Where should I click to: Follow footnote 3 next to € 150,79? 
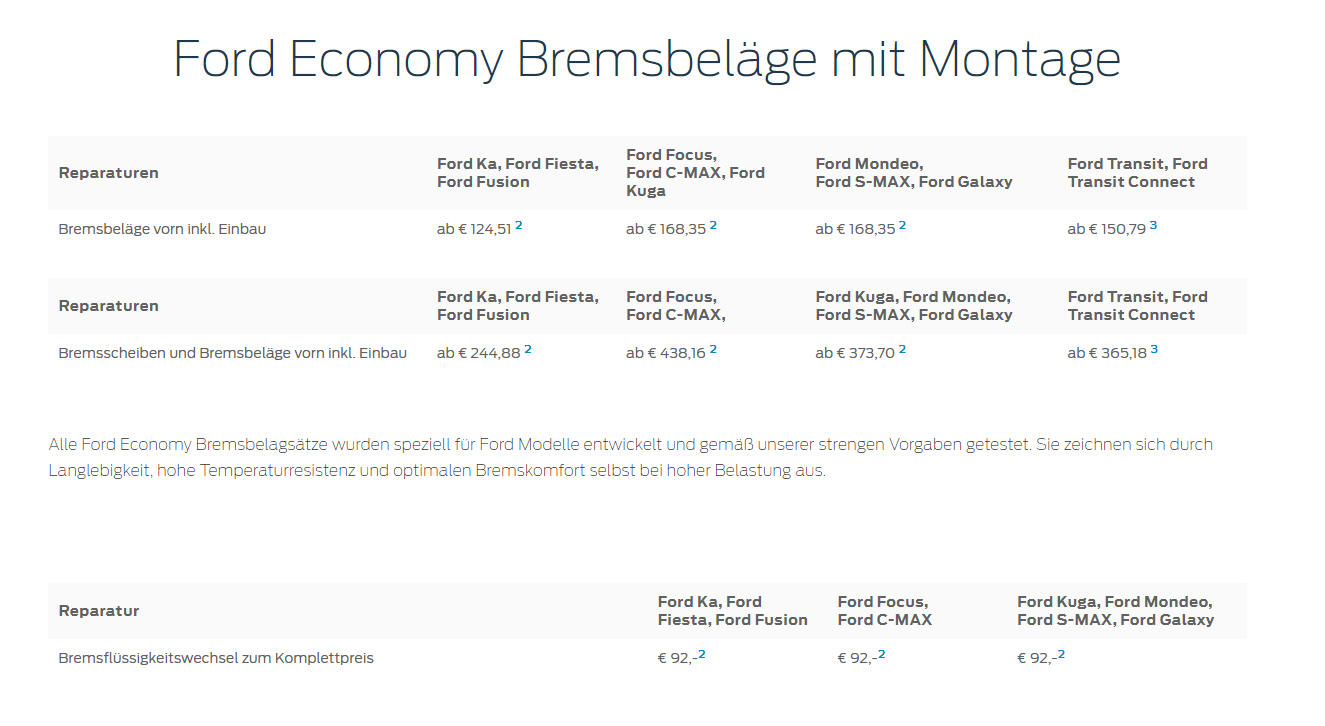[x=1153, y=225]
